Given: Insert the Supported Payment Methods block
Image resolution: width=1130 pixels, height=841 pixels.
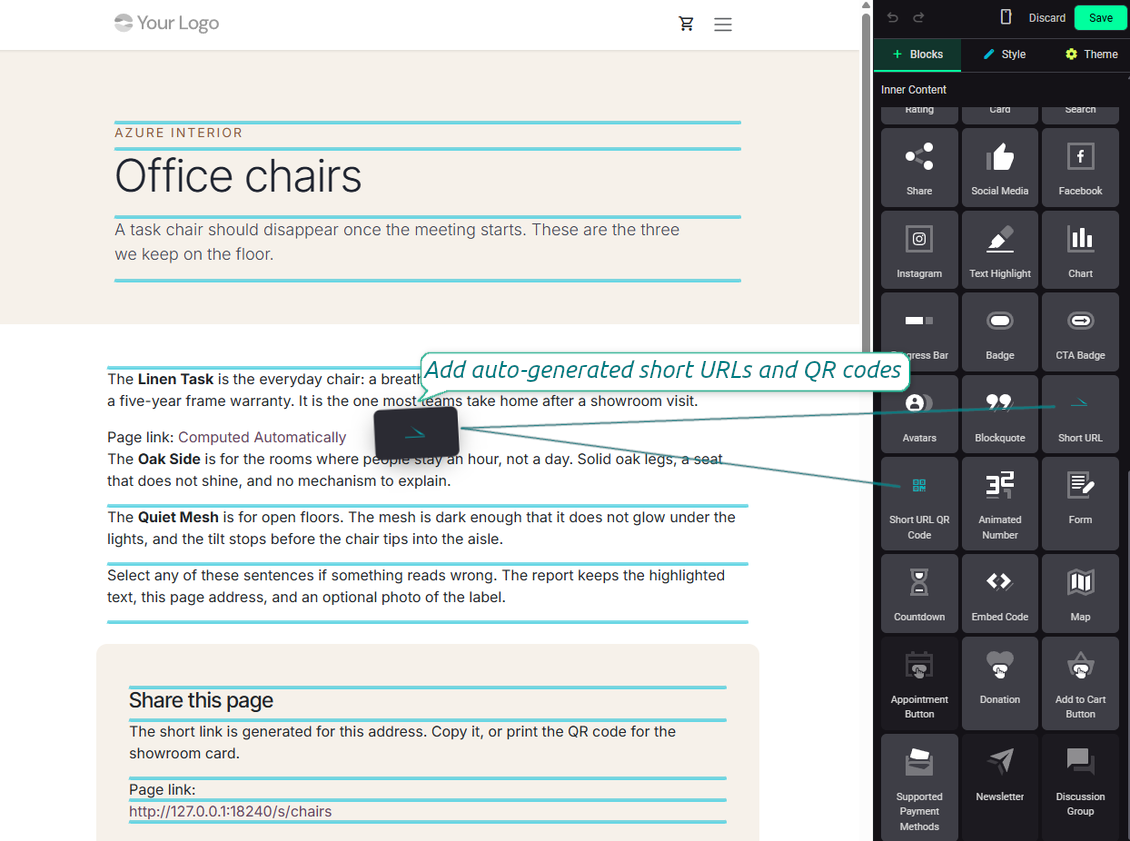Looking at the screenshot, I should point(919,788).
